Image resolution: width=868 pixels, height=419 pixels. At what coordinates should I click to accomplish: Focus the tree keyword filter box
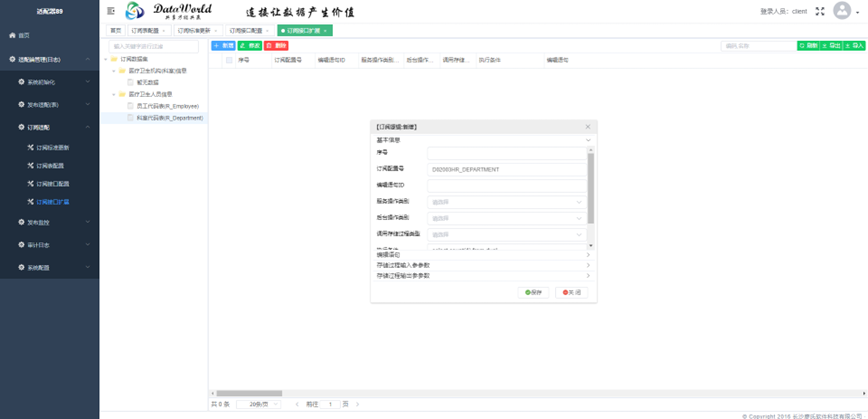(153, 46)
